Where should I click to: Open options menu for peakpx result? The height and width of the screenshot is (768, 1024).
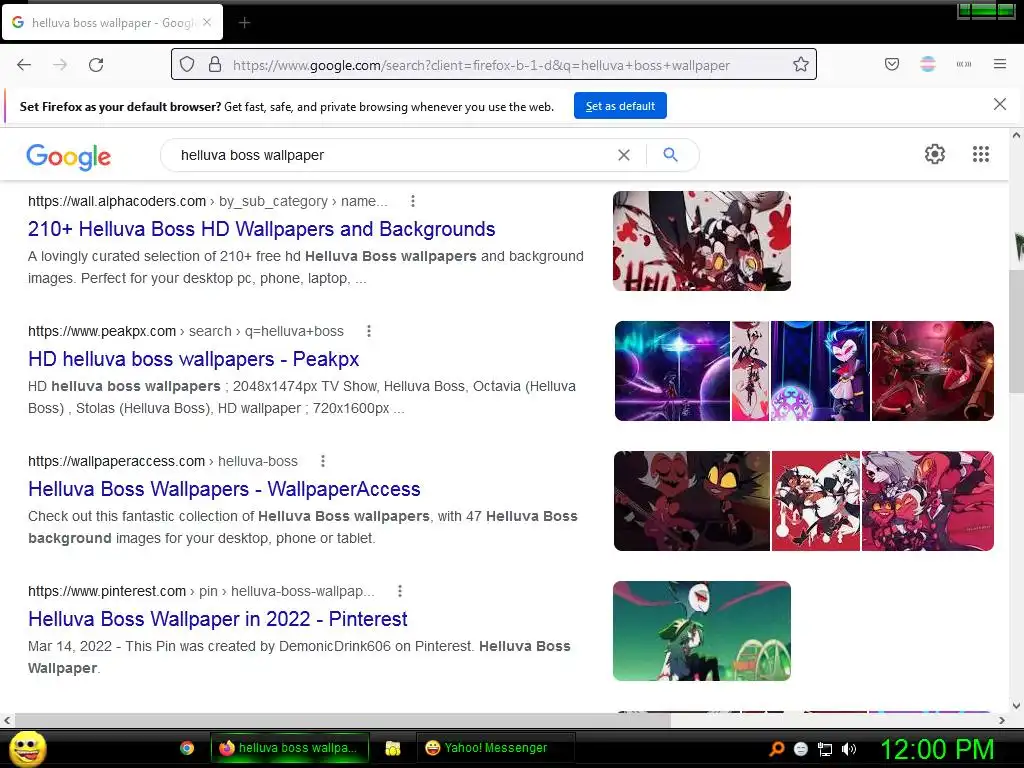[x=369, y=331]
